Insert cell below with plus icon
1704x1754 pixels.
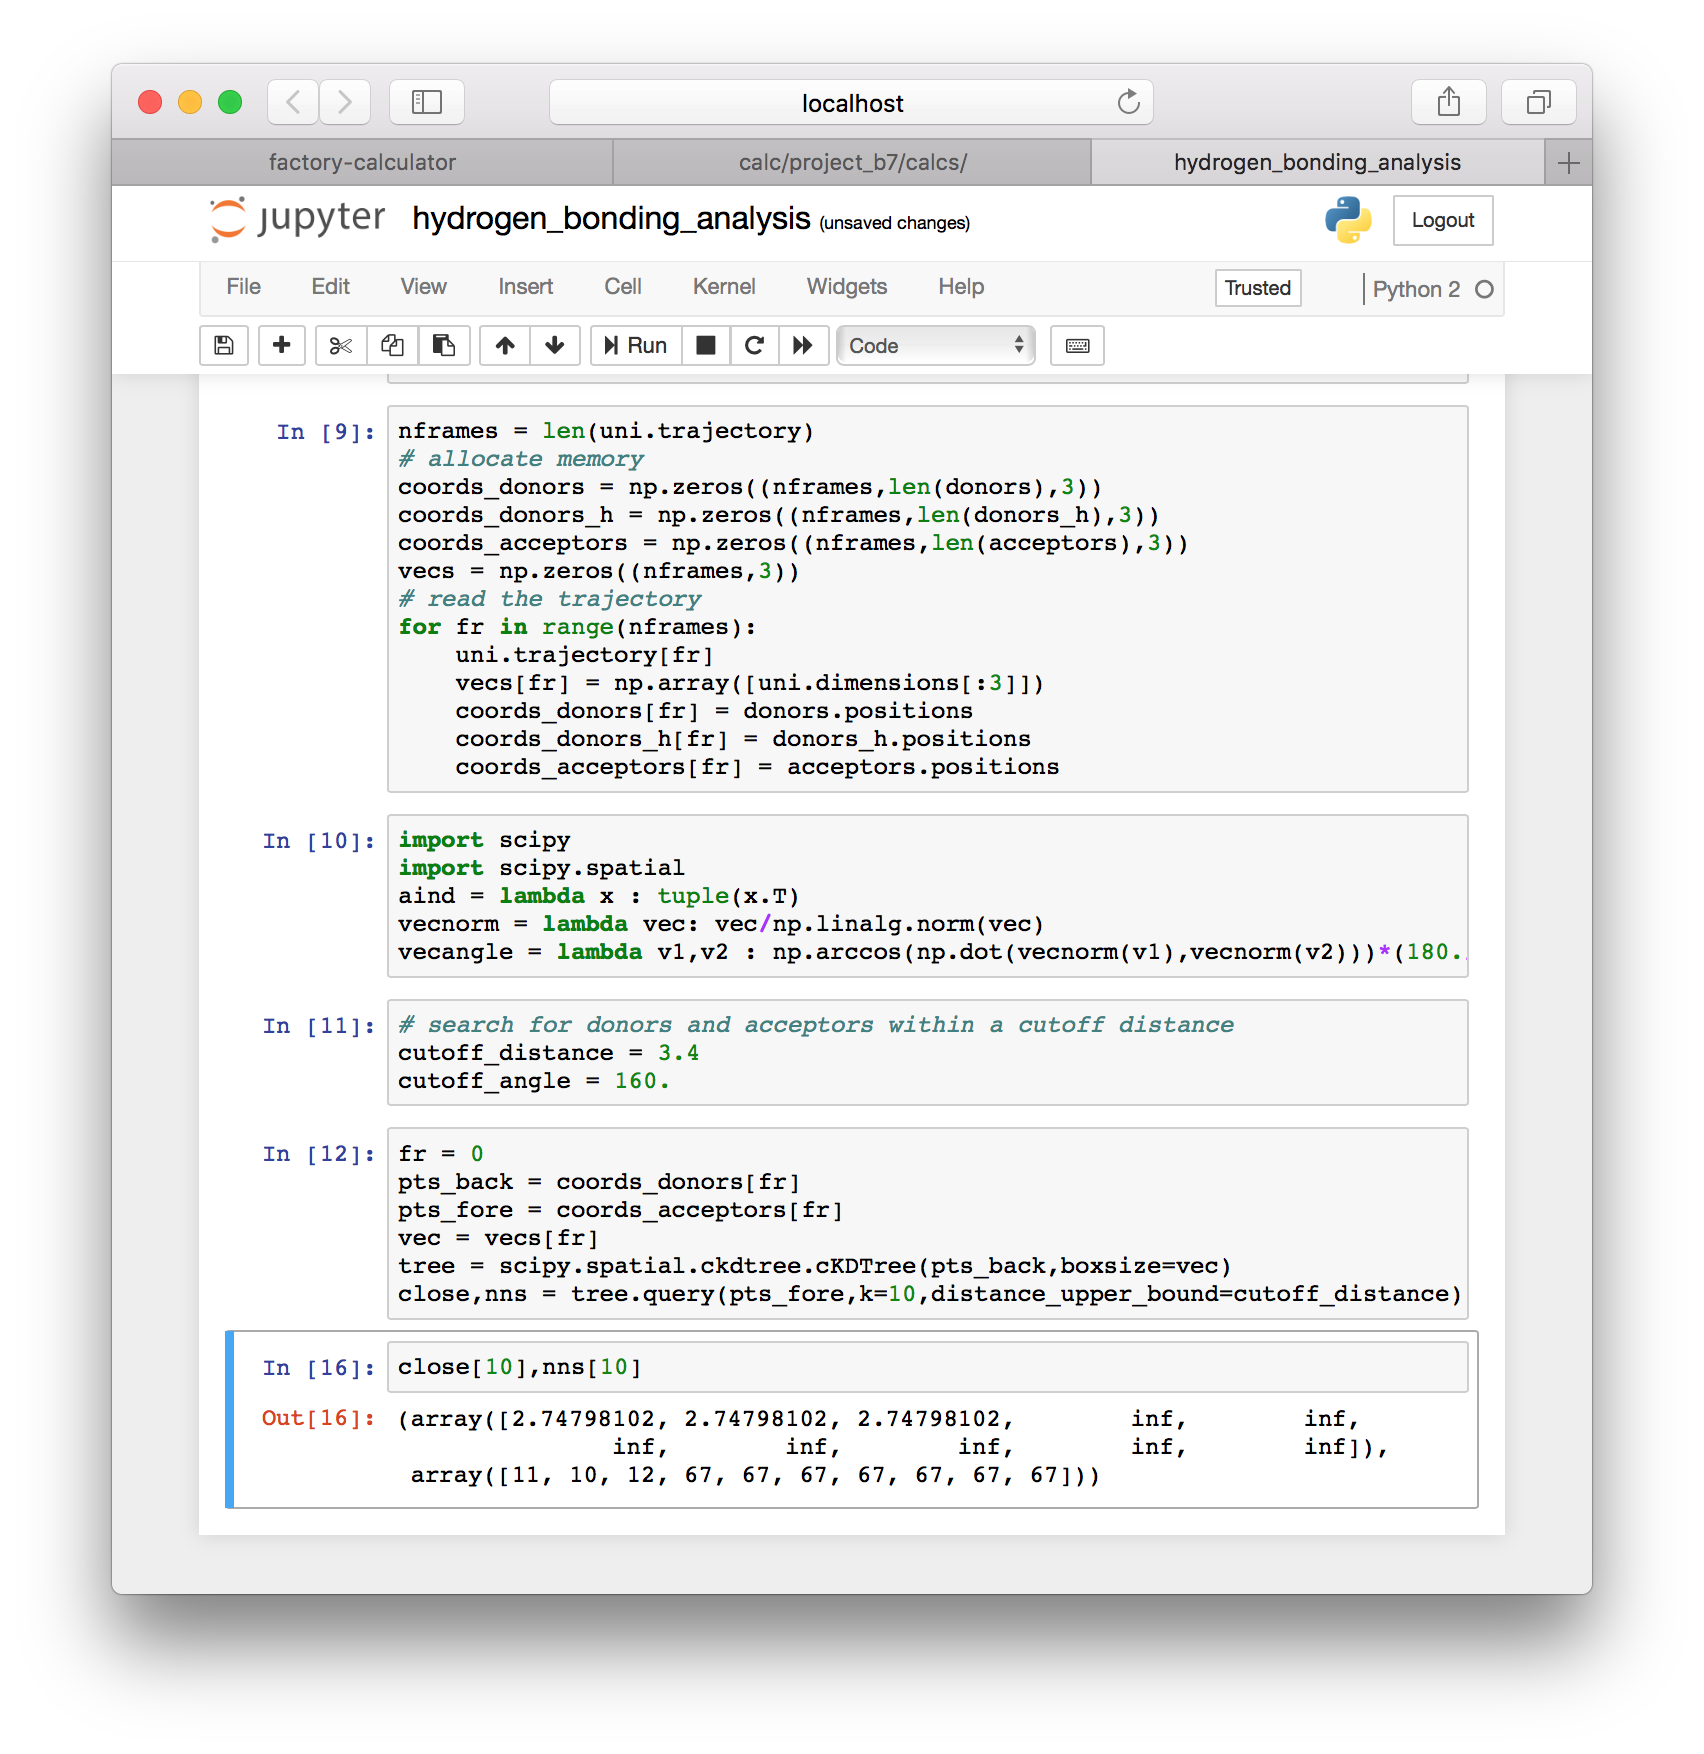pos(282,346)
